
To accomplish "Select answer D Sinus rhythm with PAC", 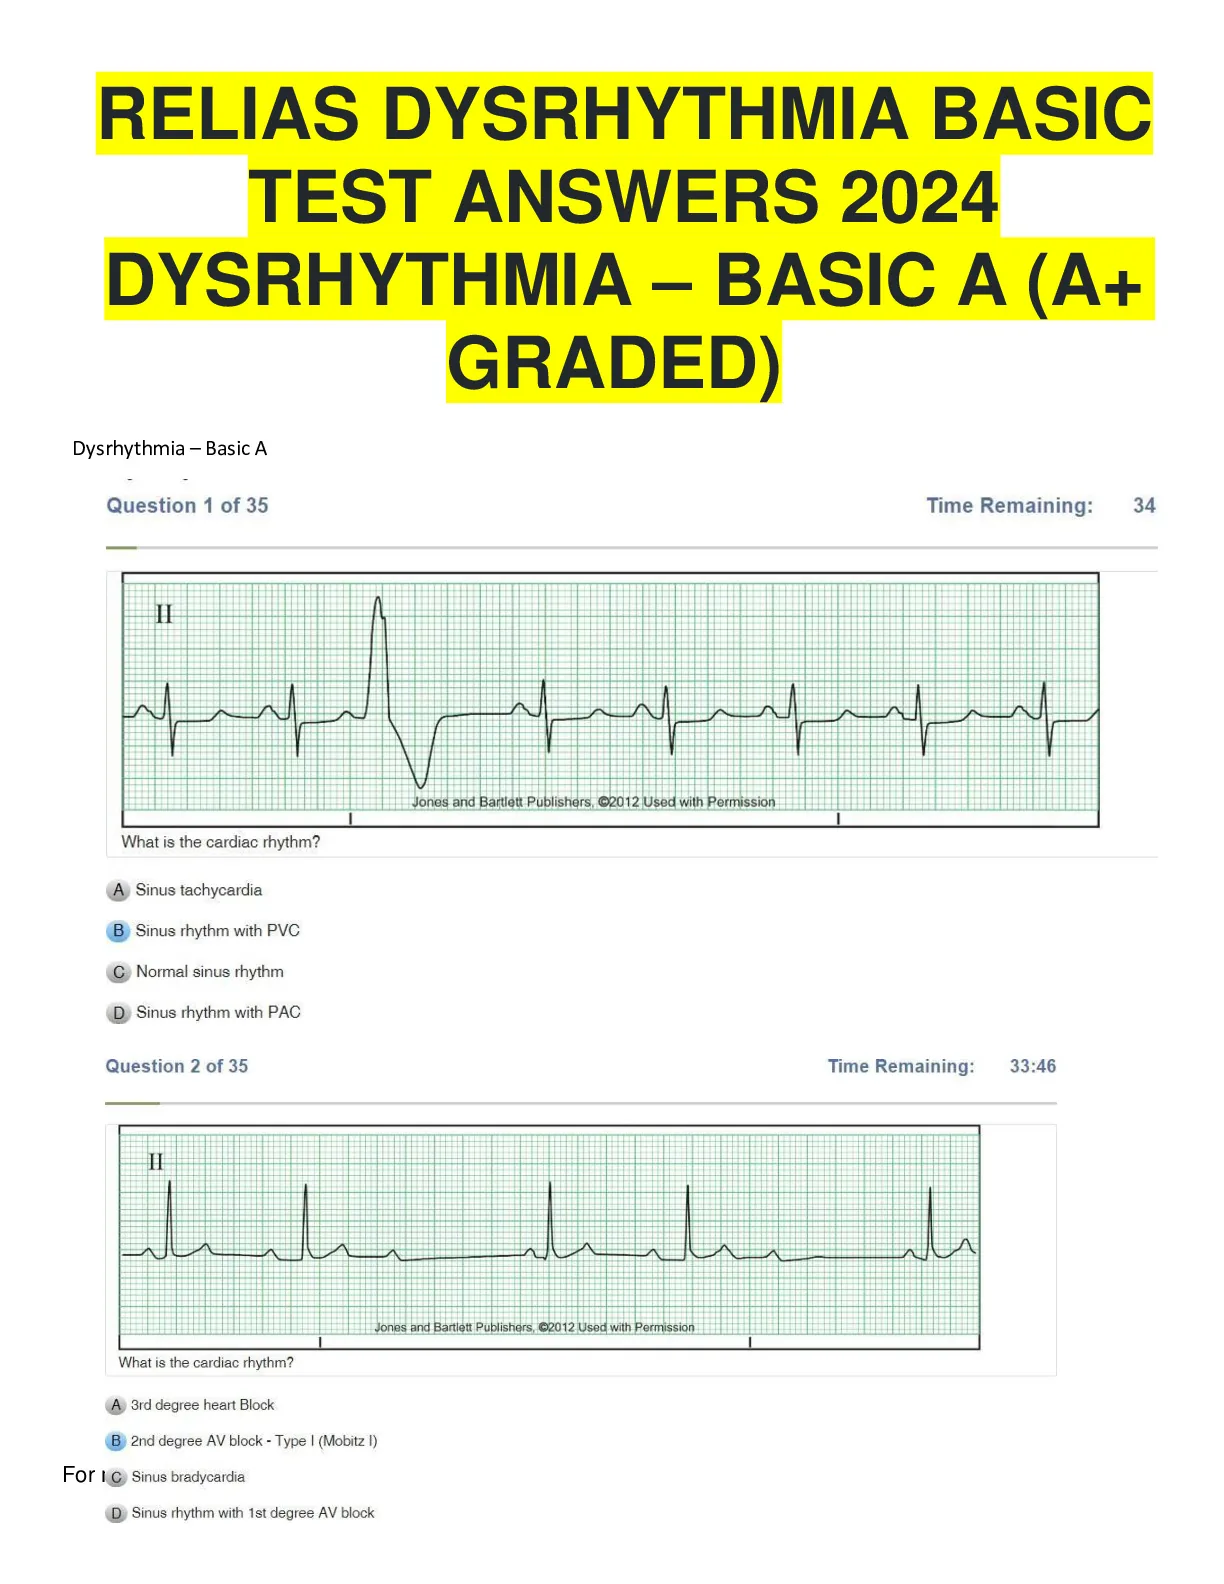I will tap(204, 1013).
